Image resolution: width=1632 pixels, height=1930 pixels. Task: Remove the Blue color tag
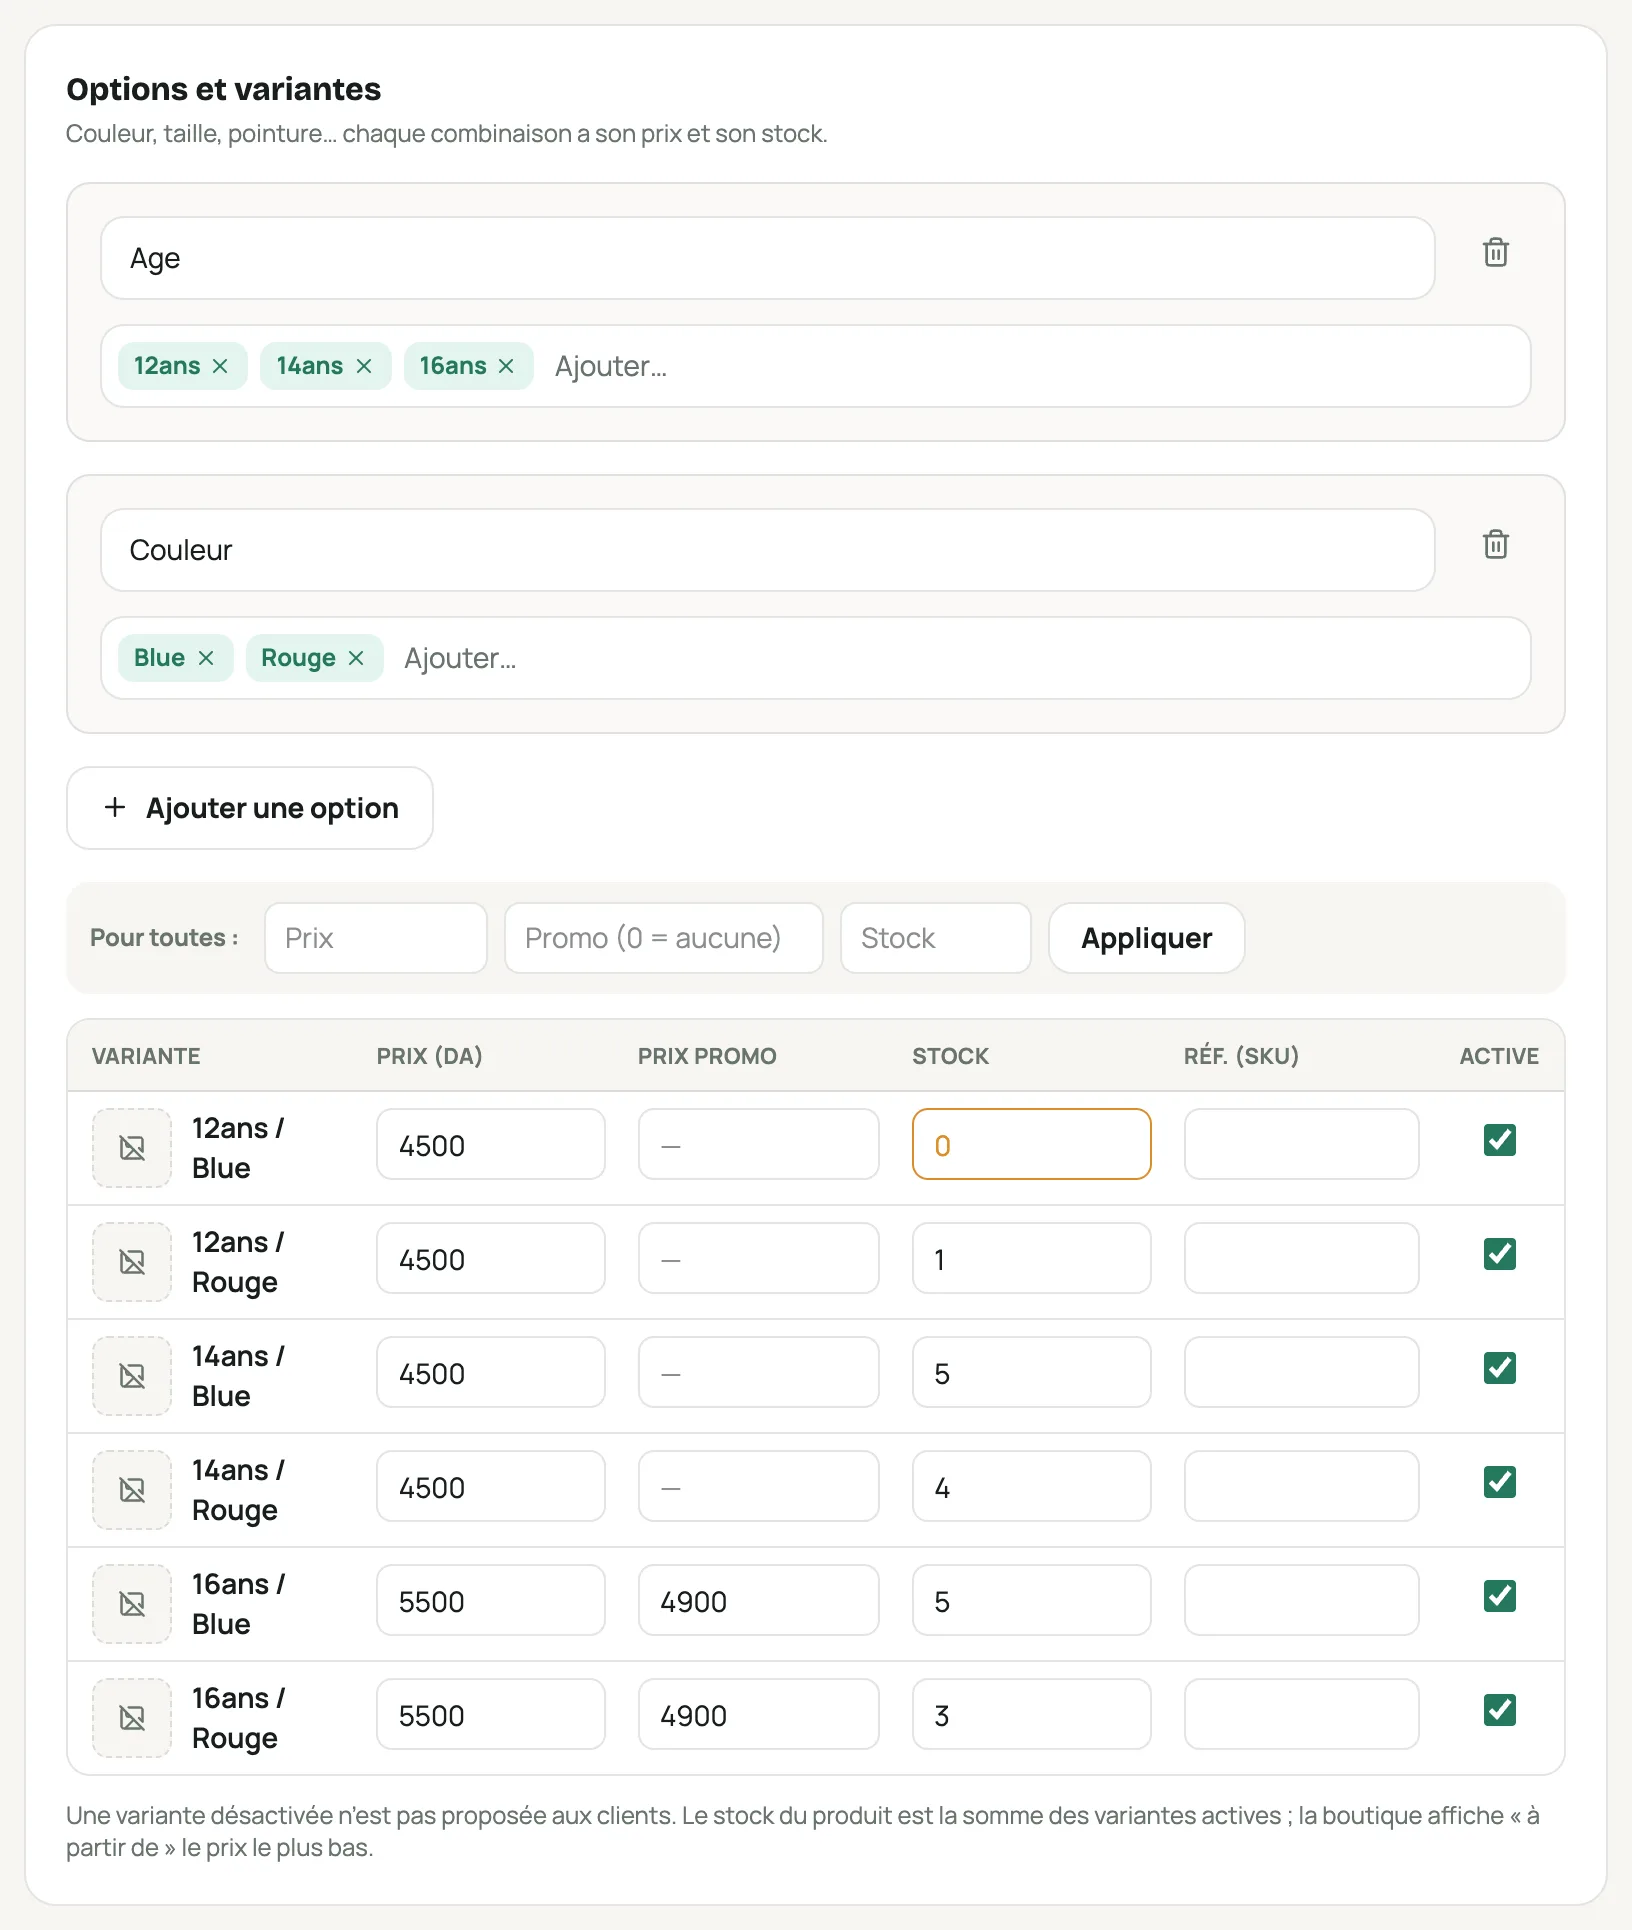coord(206,658)
